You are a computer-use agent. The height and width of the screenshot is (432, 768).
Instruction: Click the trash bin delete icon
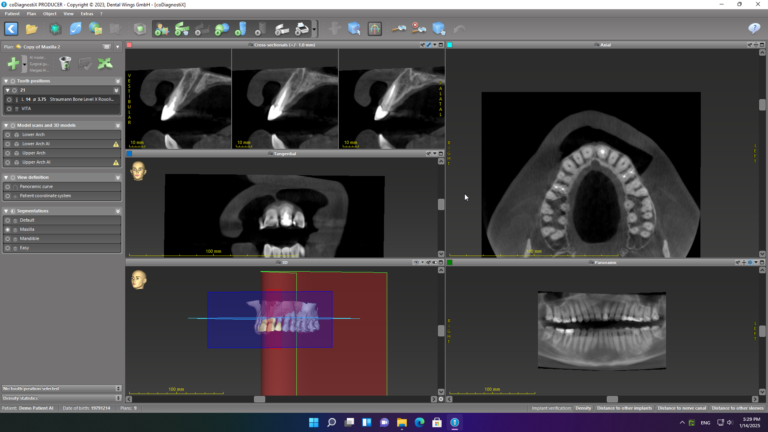(x=65, y=63)
